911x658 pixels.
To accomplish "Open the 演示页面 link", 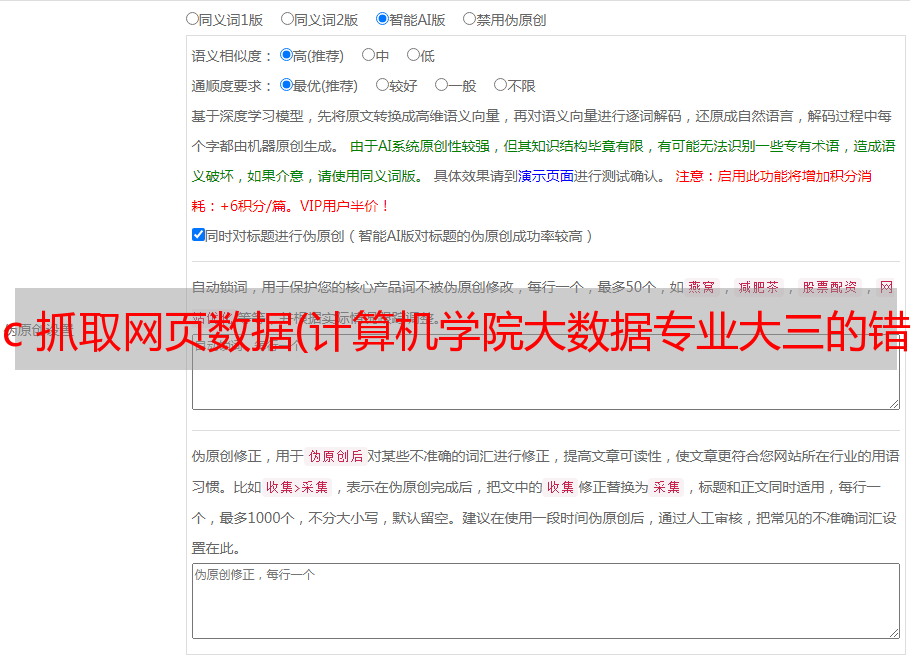I will (x=545, y=176).
